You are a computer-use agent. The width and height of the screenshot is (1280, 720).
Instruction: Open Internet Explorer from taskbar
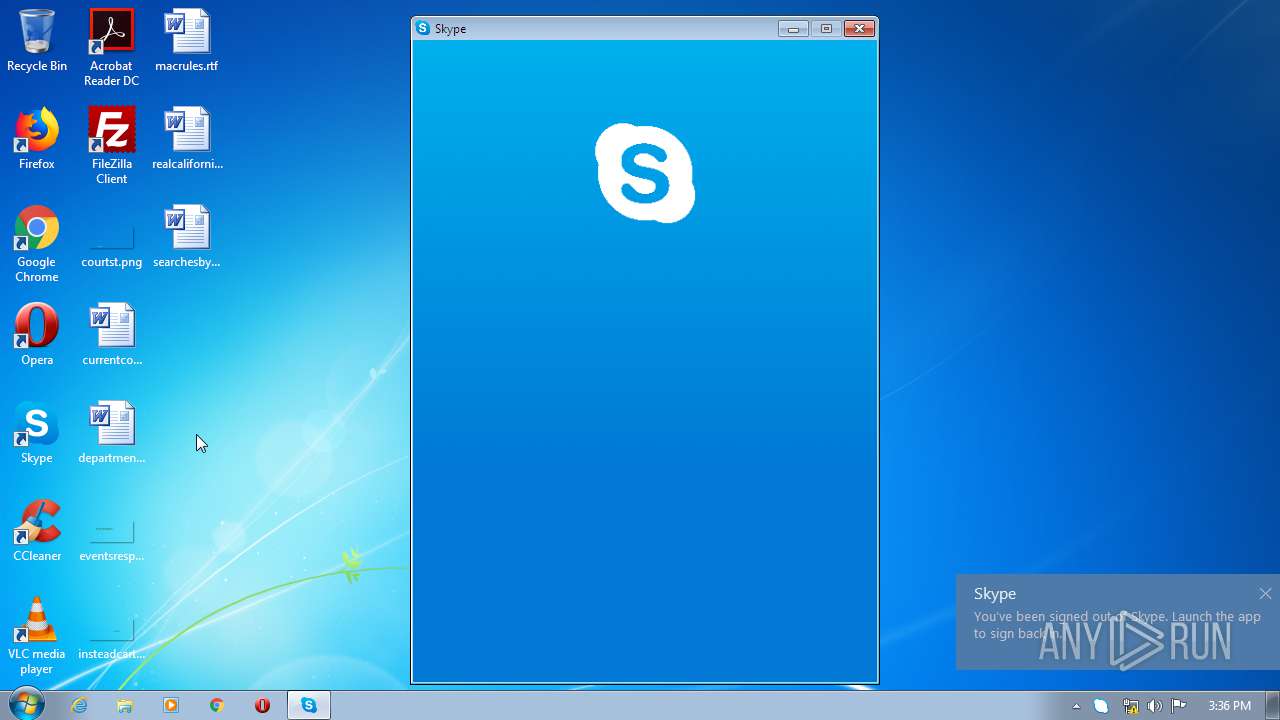point(79,705)
